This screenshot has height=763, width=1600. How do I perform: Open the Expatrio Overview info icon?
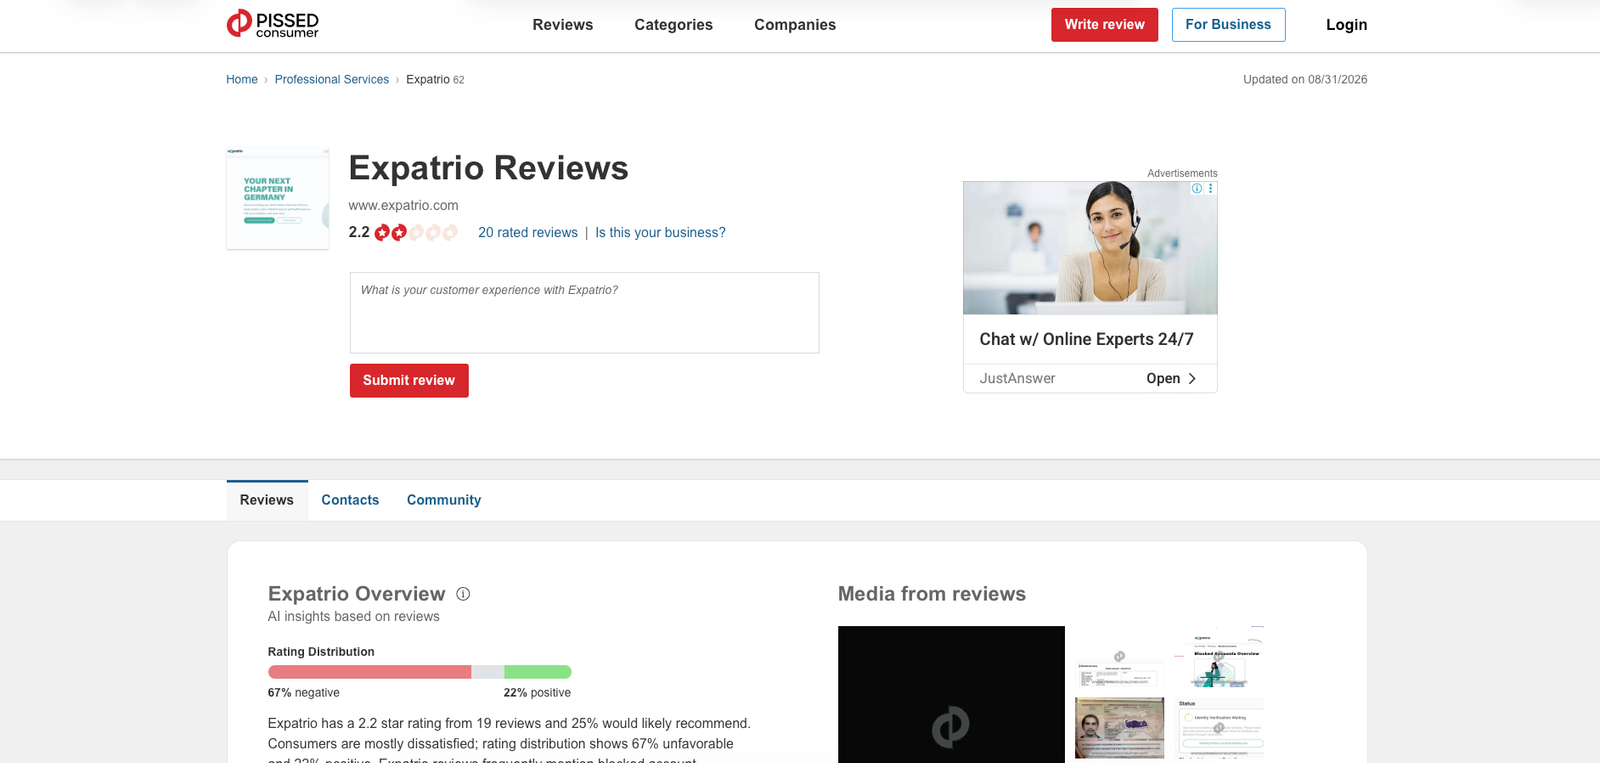(x=463, y=594)
